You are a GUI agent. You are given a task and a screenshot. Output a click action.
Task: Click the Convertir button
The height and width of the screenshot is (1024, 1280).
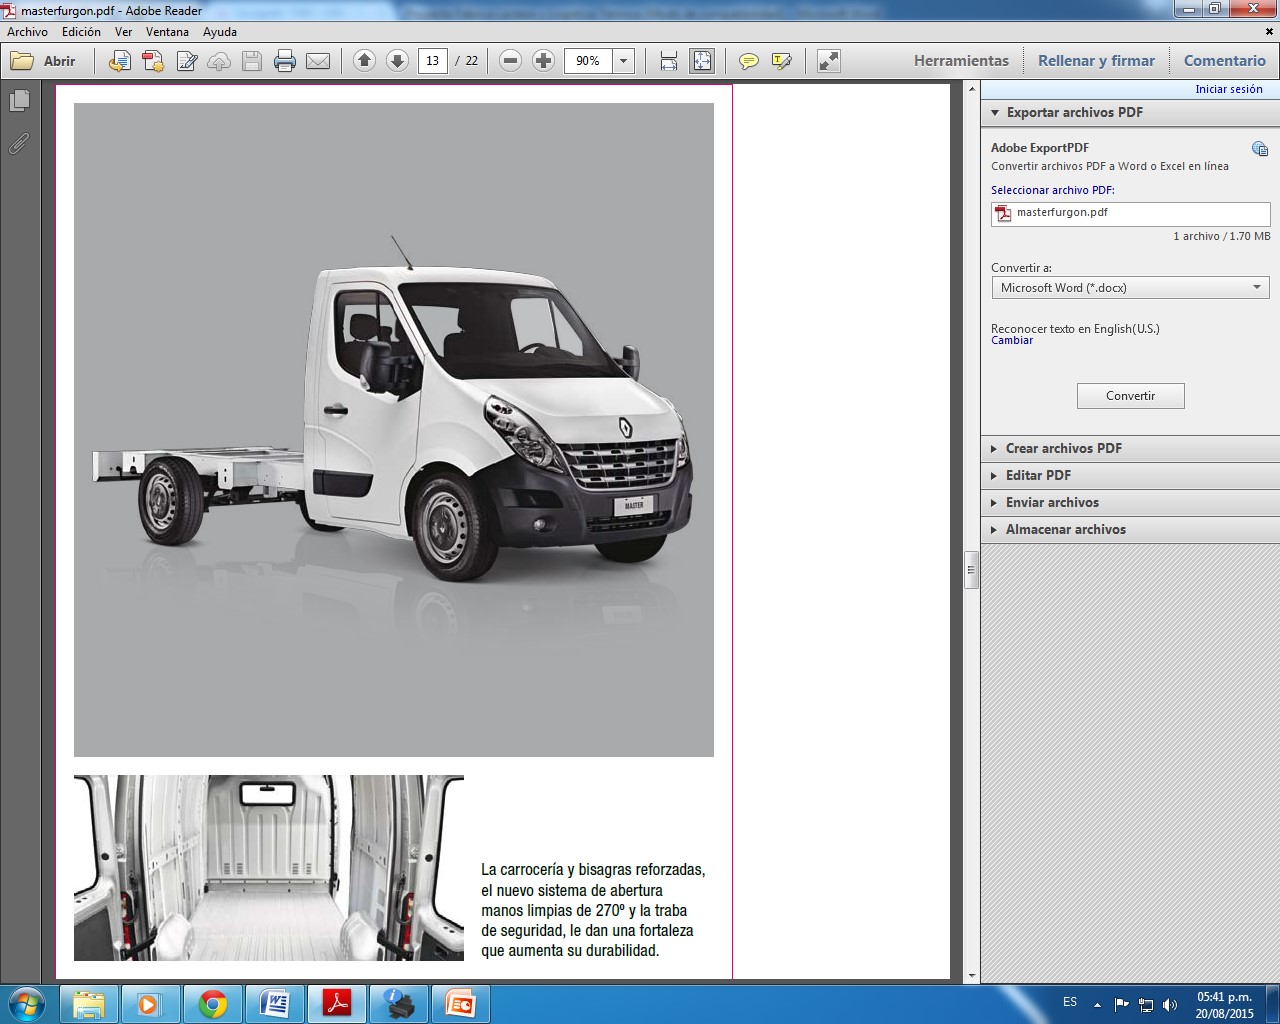[1130, 396]
